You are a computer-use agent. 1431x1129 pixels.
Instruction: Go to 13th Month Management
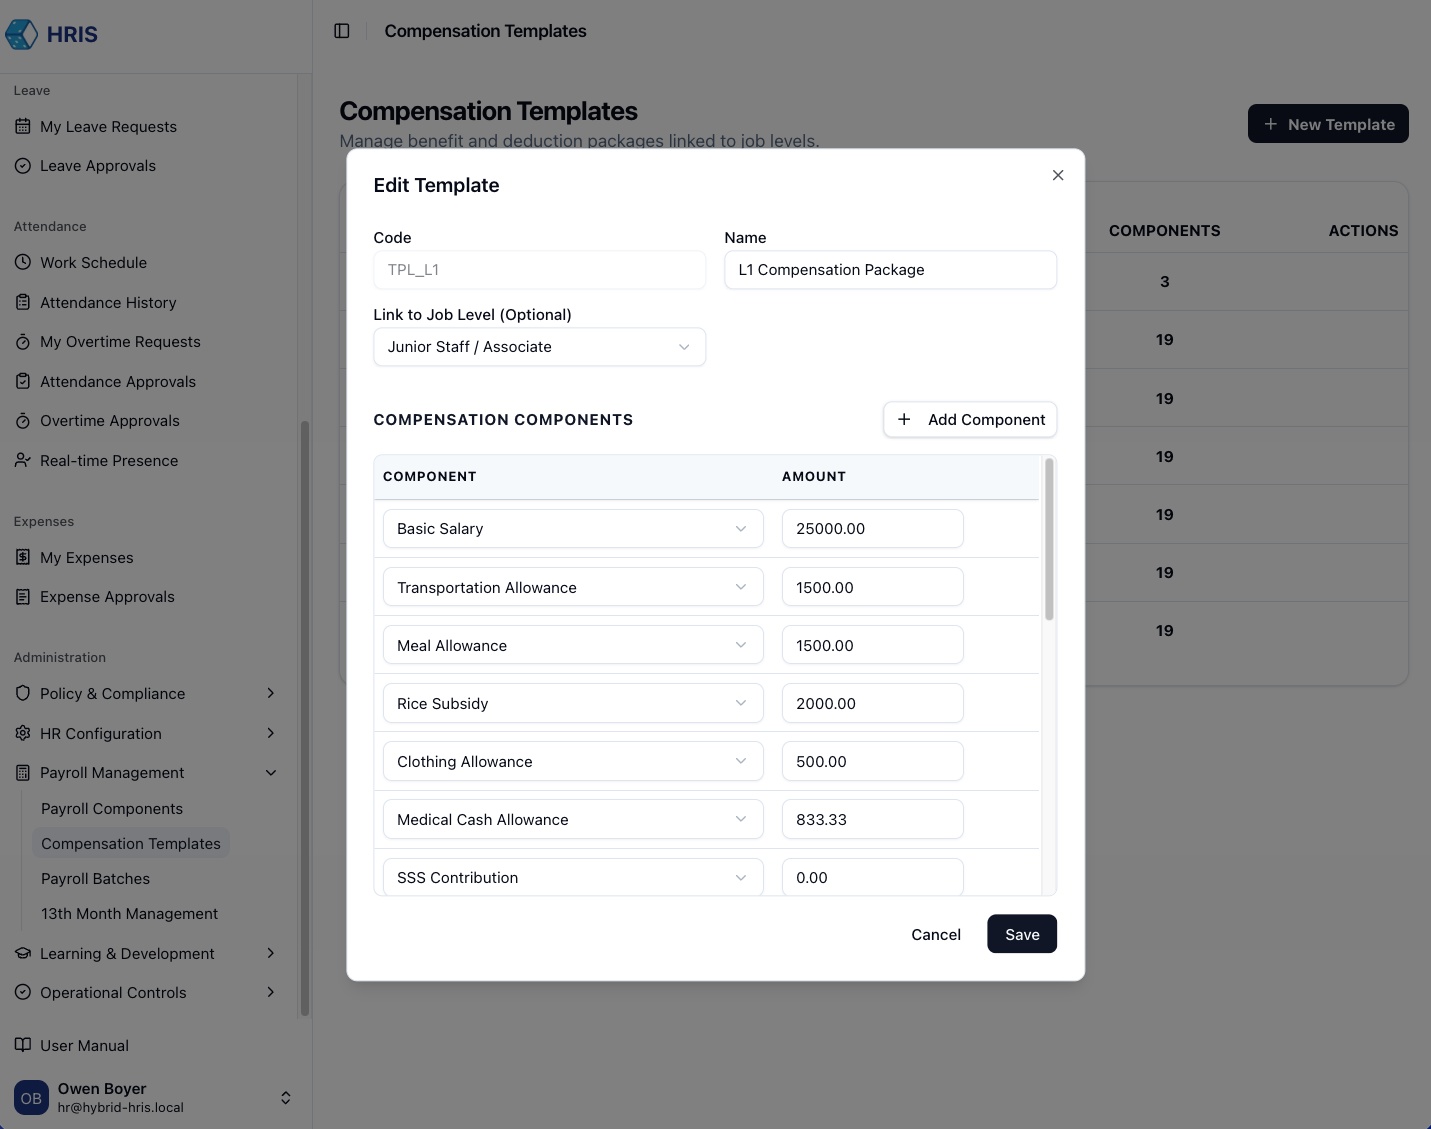(129, 914)
